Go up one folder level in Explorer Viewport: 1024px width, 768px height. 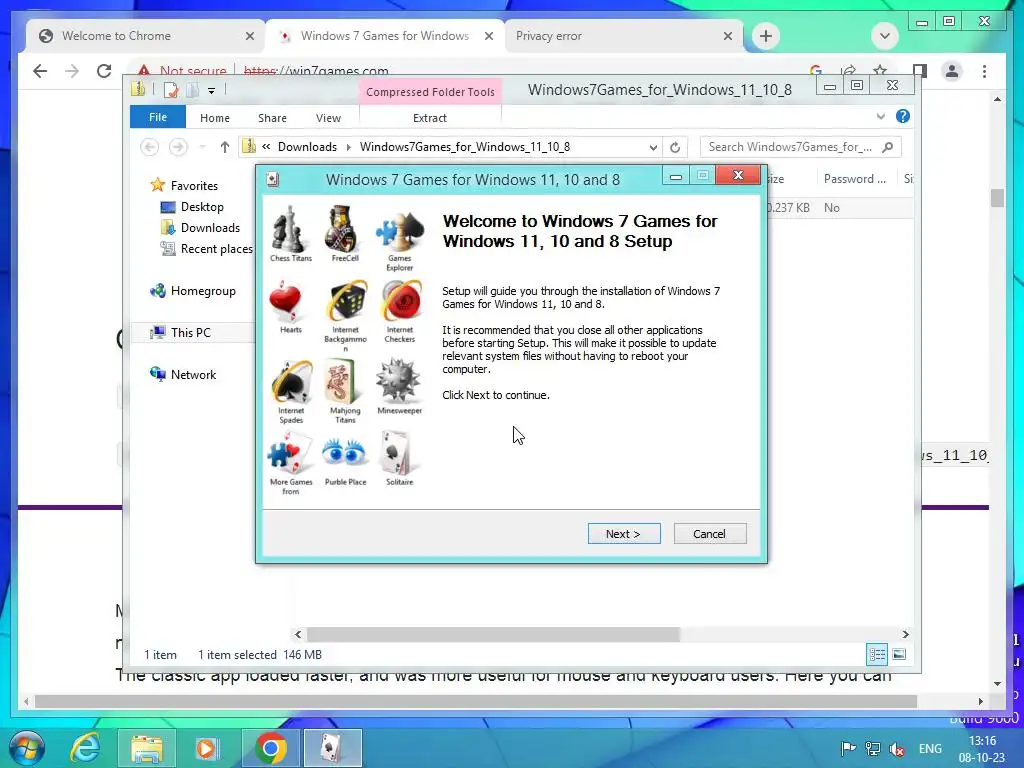225,147
